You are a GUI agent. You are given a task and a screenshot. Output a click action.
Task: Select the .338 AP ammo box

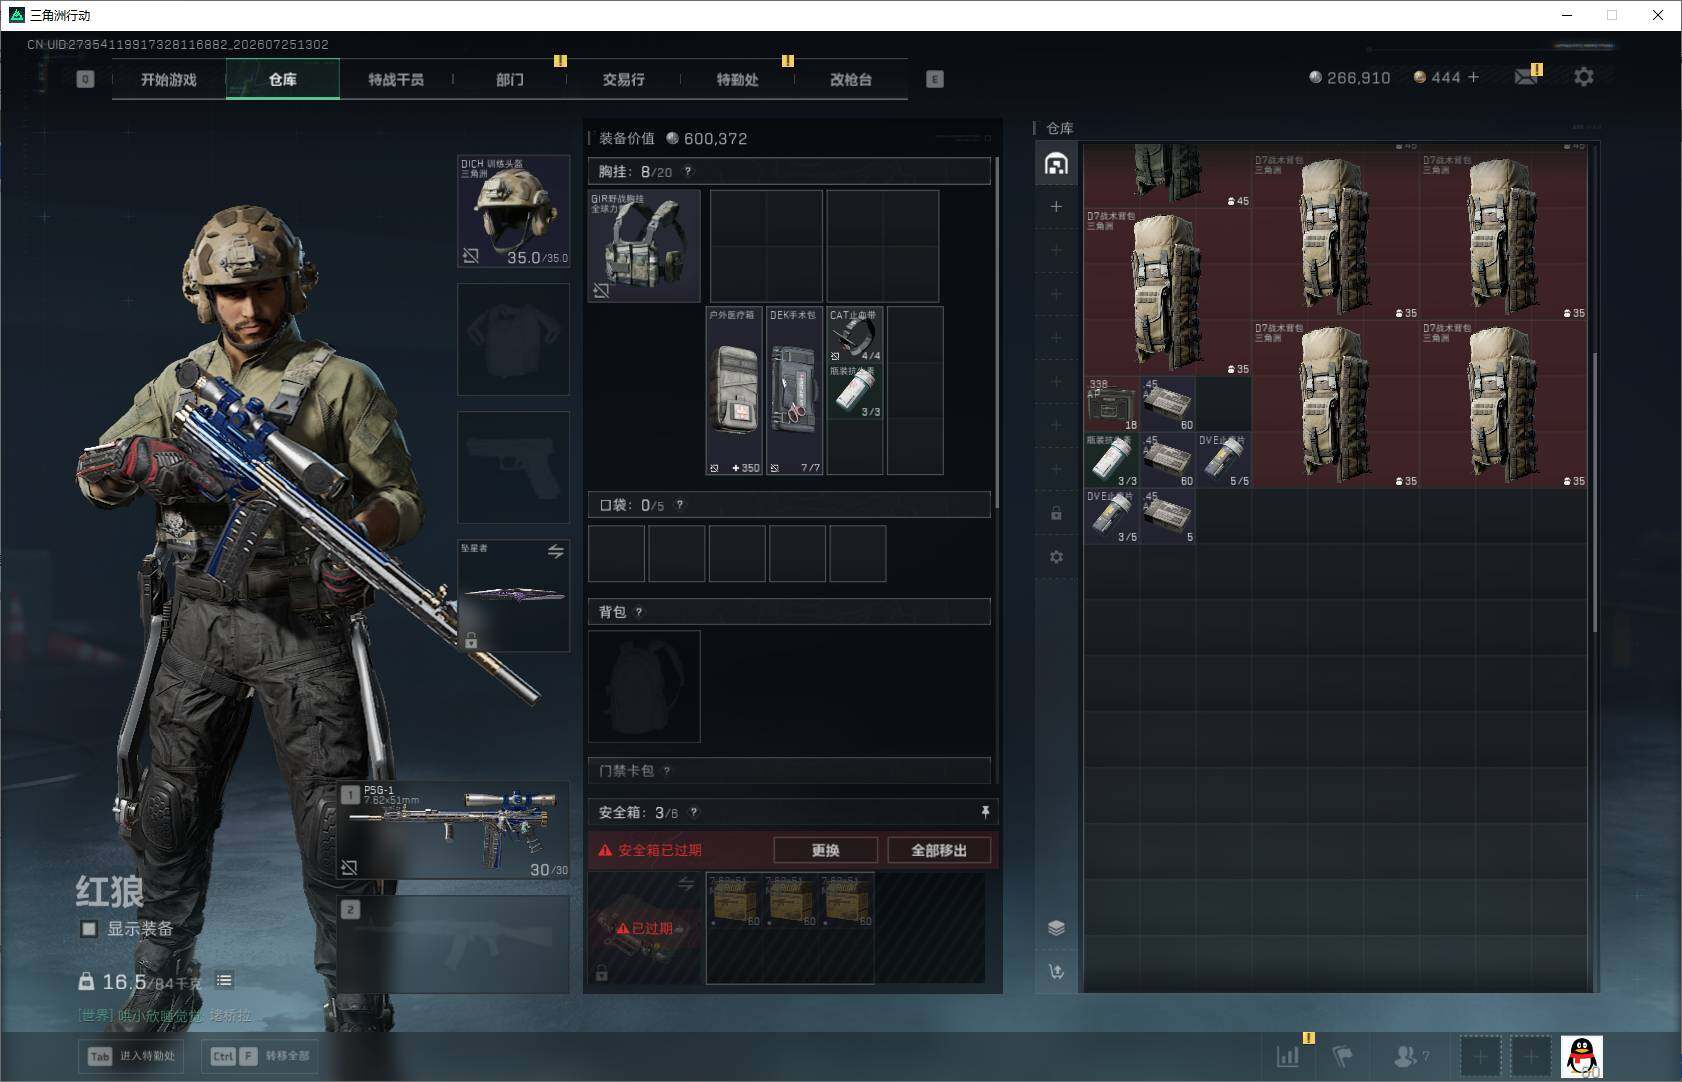(x=1112, y=404)
